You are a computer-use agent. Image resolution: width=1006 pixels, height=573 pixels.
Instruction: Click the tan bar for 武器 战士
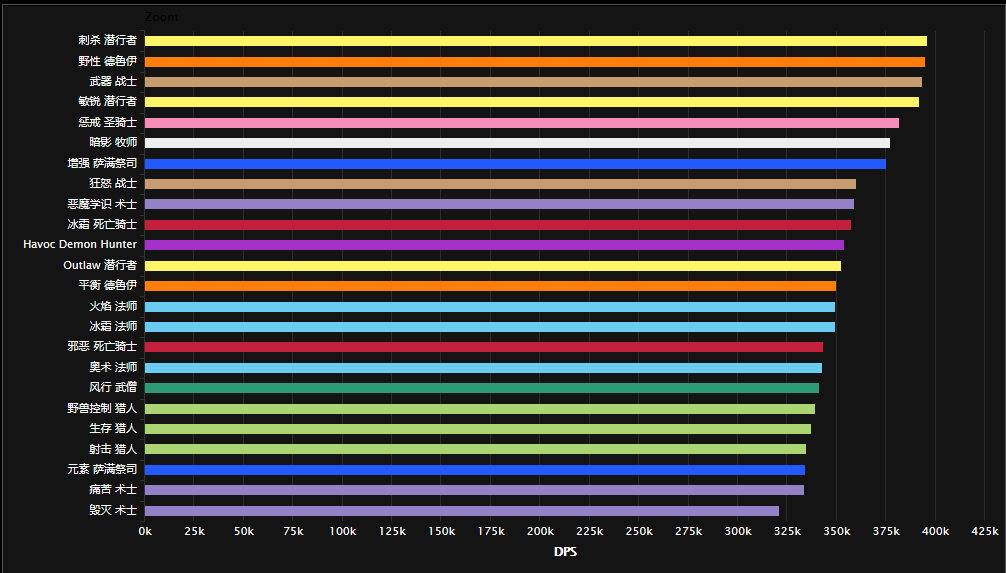533,82
